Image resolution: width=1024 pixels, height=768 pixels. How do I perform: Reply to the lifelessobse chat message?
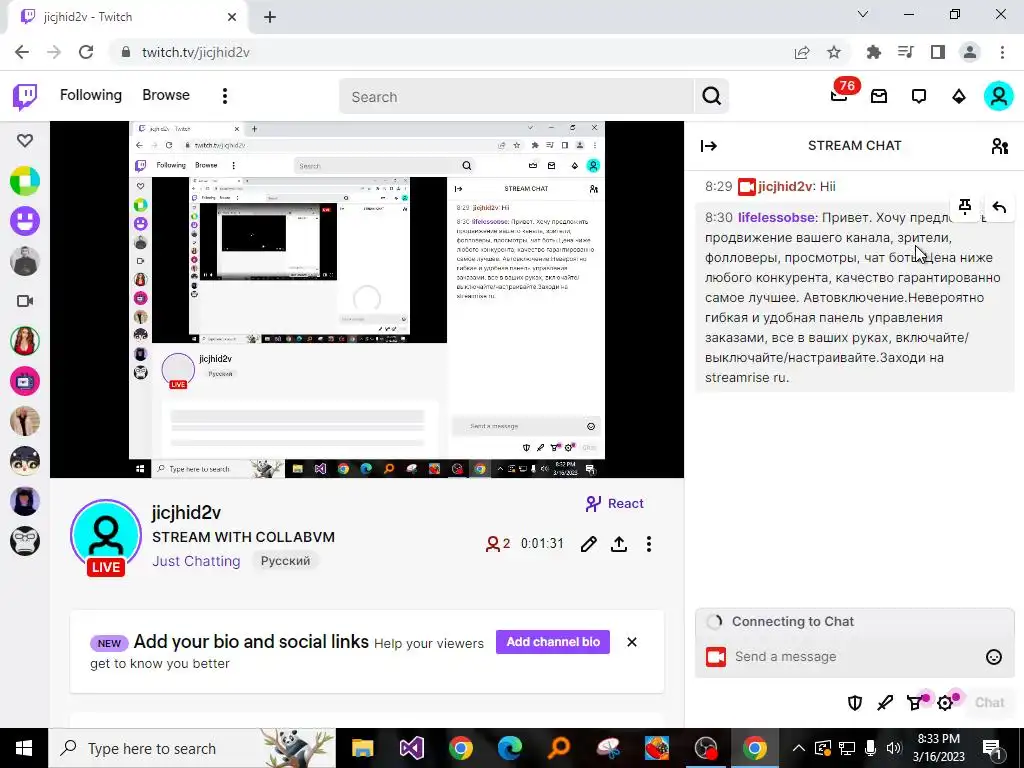999,207
